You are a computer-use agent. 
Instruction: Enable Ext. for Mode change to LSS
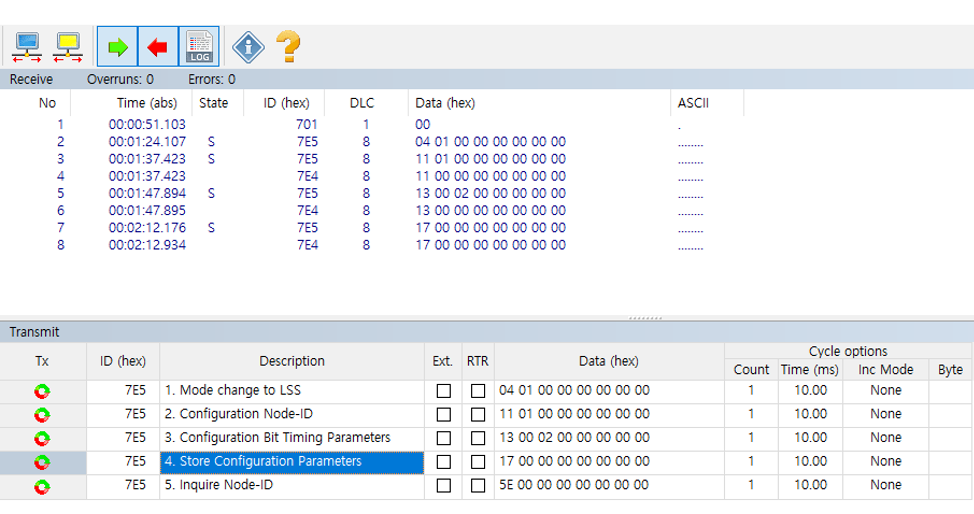(444, 391)
